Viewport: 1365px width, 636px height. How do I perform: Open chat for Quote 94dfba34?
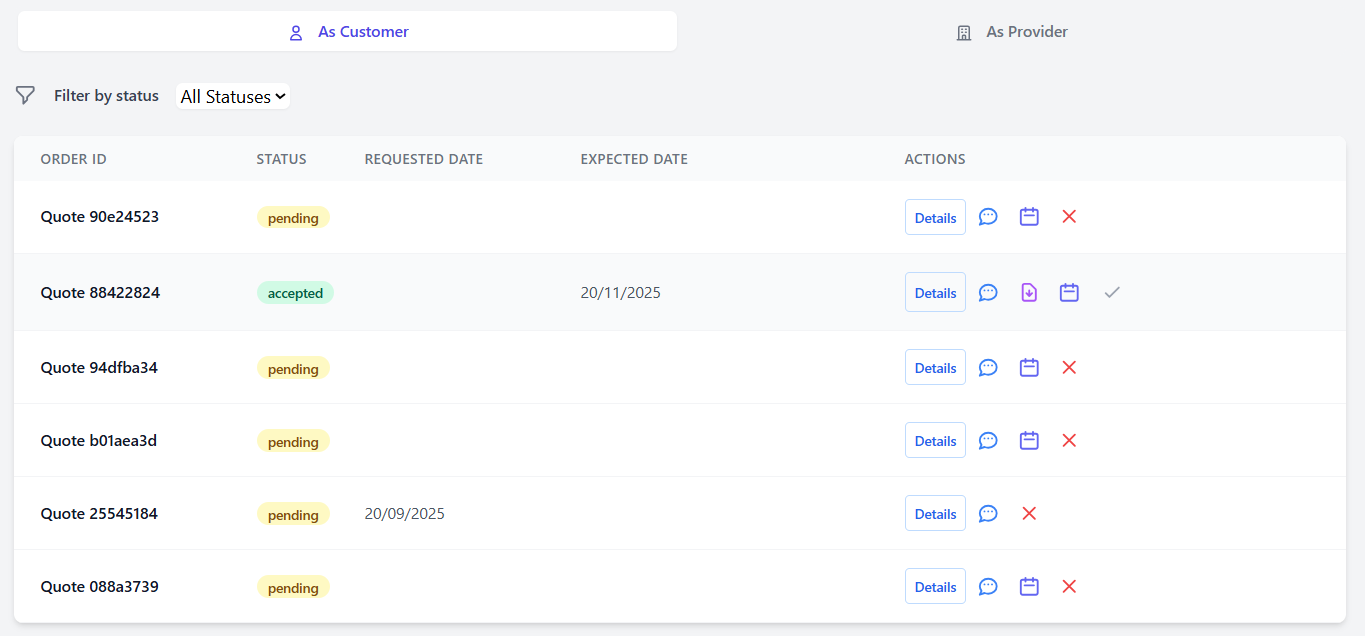[x=988, y=368]
